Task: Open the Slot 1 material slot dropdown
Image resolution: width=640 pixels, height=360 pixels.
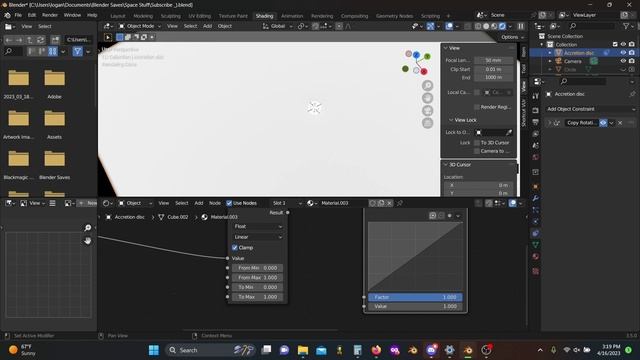Action: (287, 203)
